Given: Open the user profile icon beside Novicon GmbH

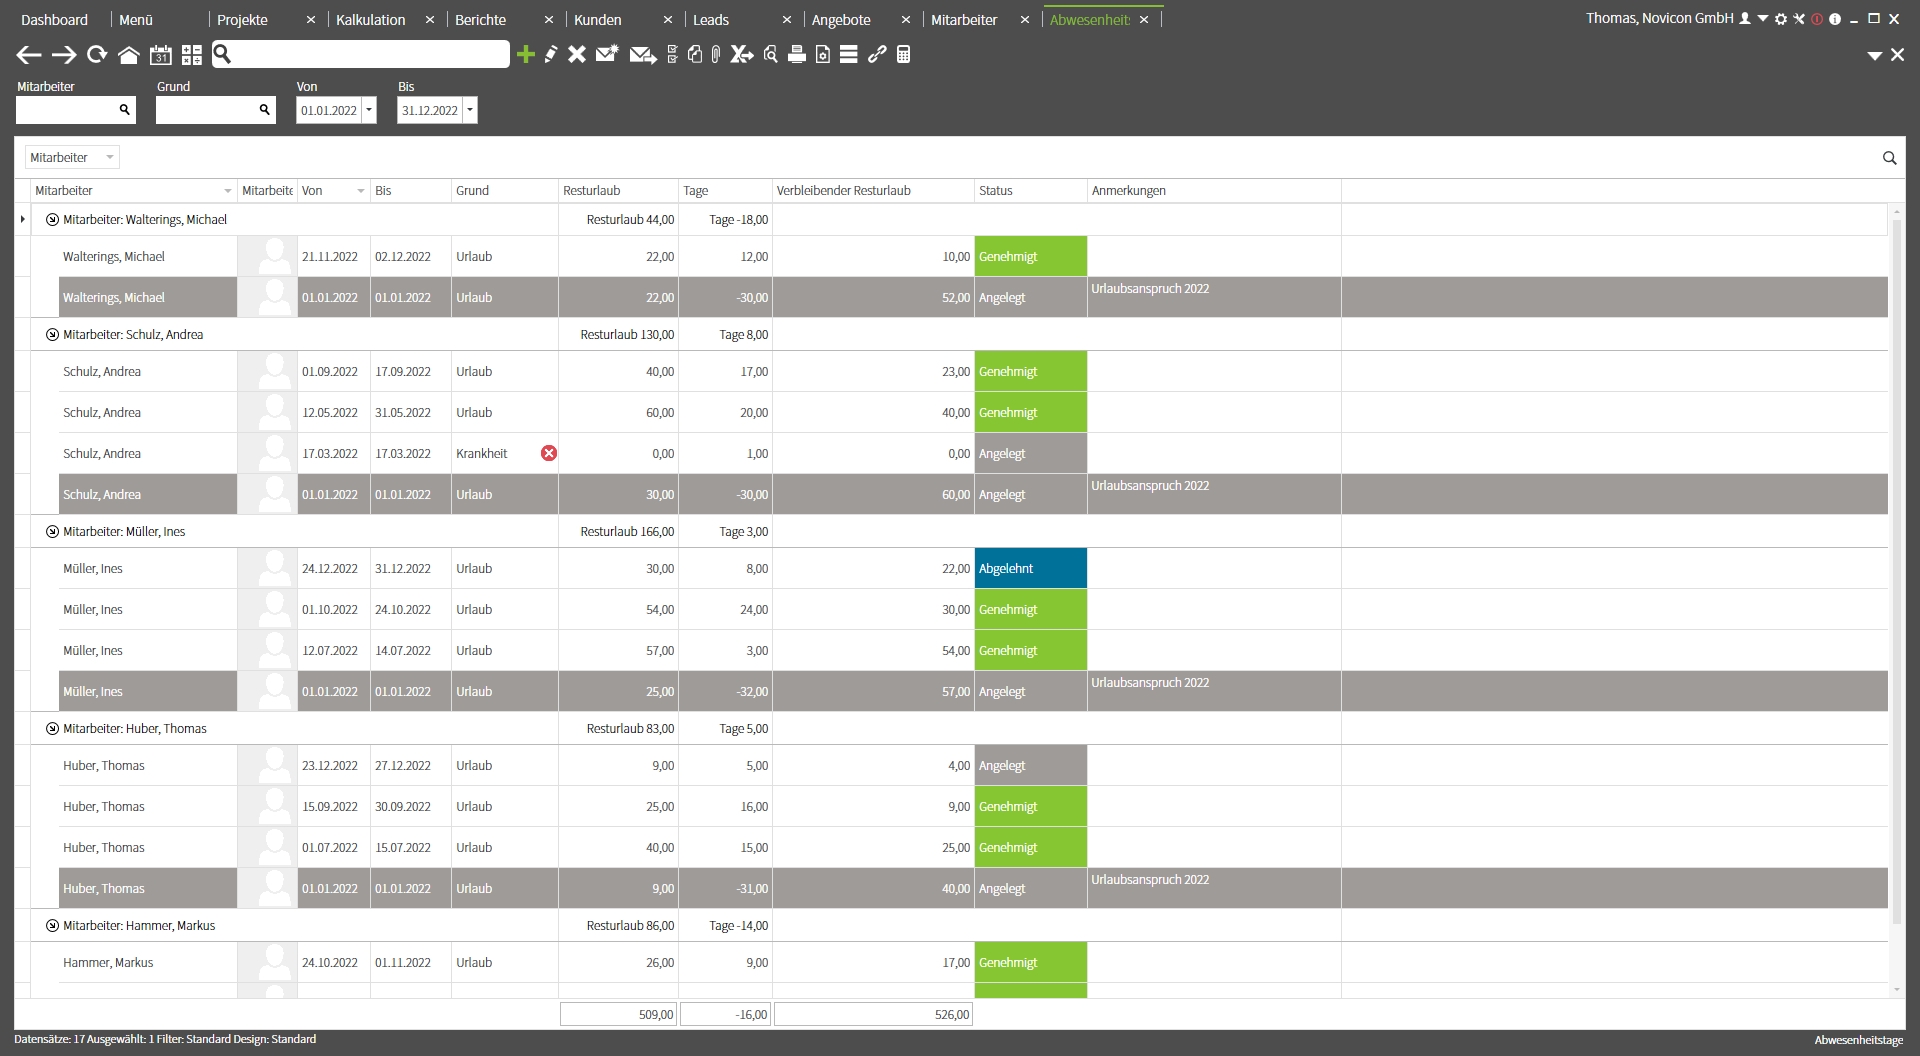Looking at the screenshot, I should 1745,19.
